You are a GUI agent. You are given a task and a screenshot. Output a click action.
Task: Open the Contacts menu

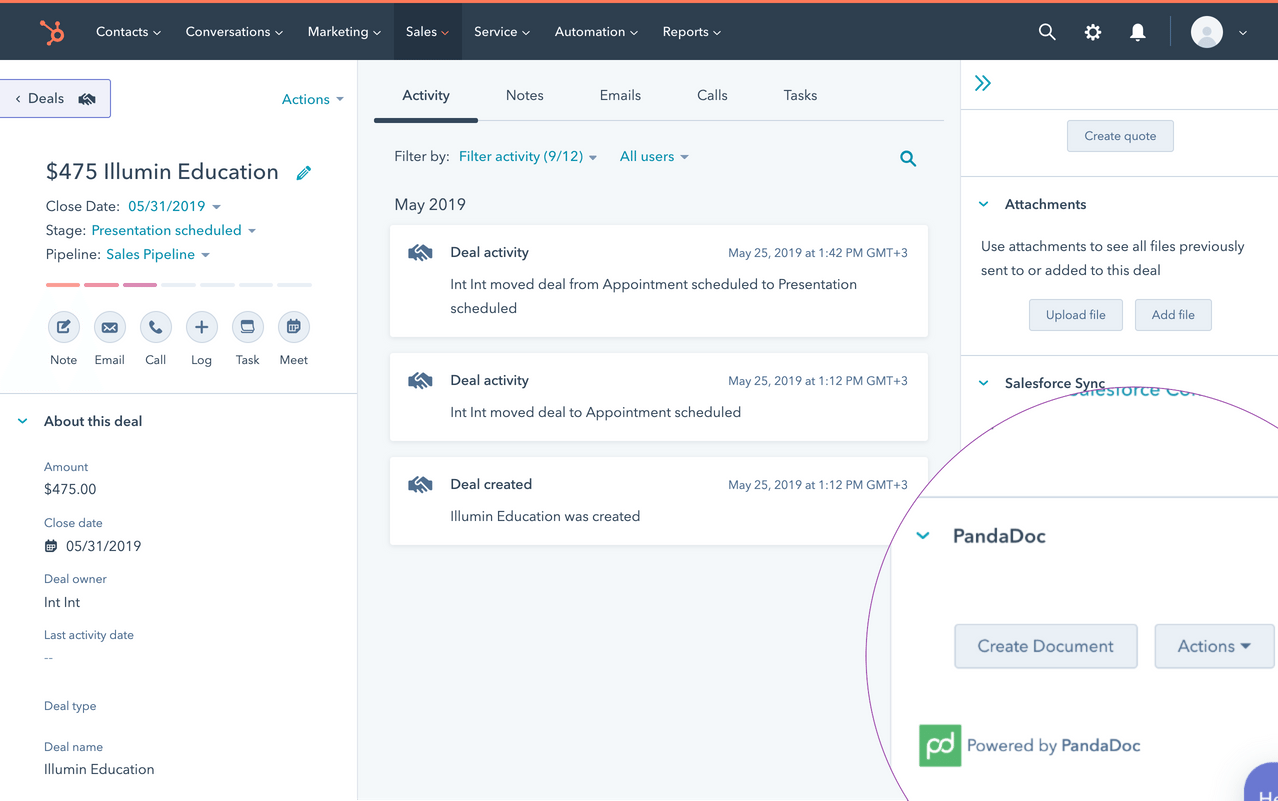128,32
